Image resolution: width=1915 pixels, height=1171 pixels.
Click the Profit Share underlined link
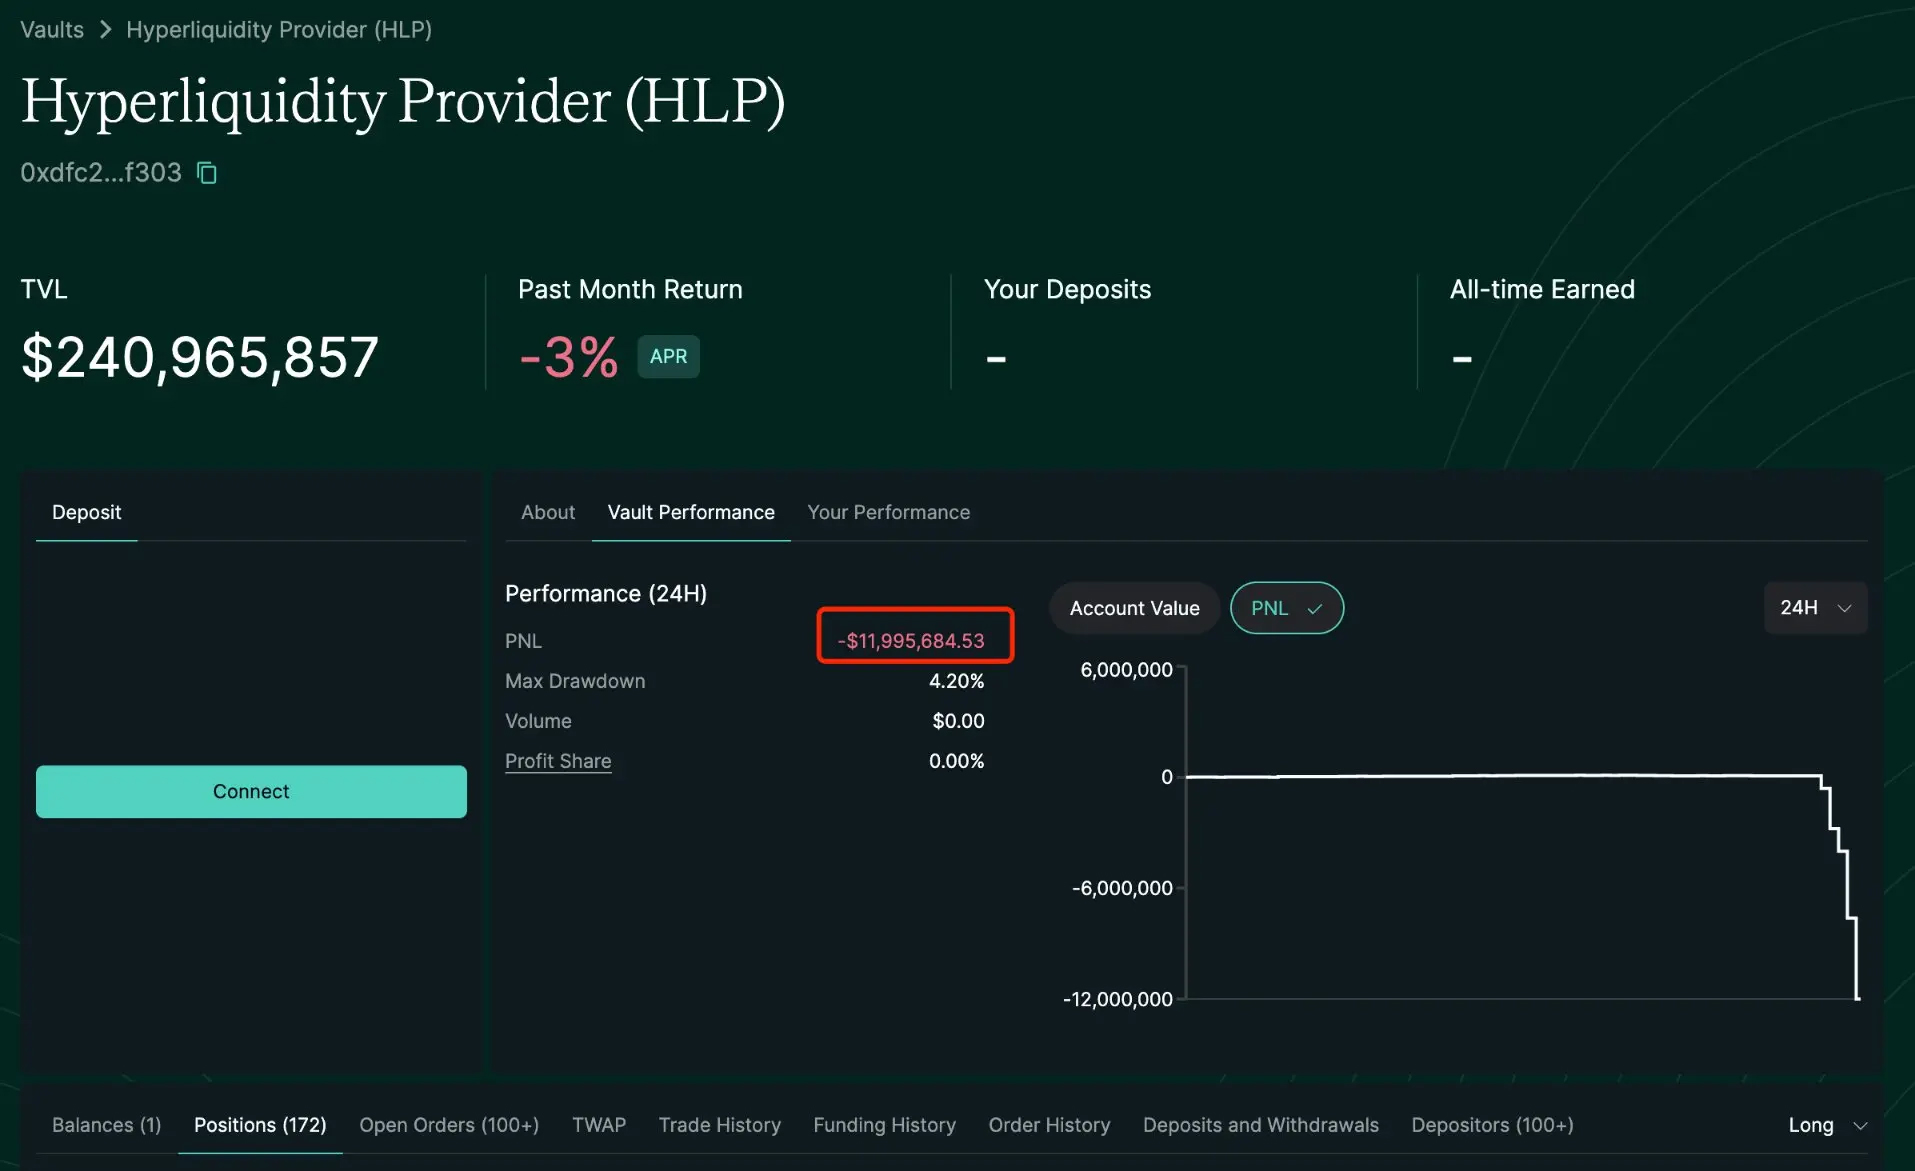(558, 761)
